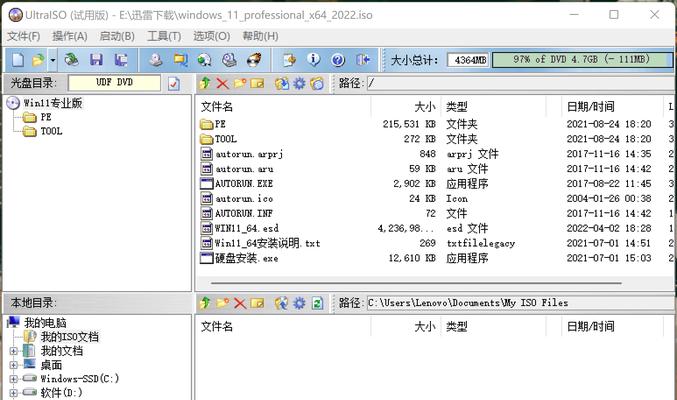Click the Mount to virtual drive icon
Image resolution: width=677 pixels, height=400 pixels.
(229, 60)
